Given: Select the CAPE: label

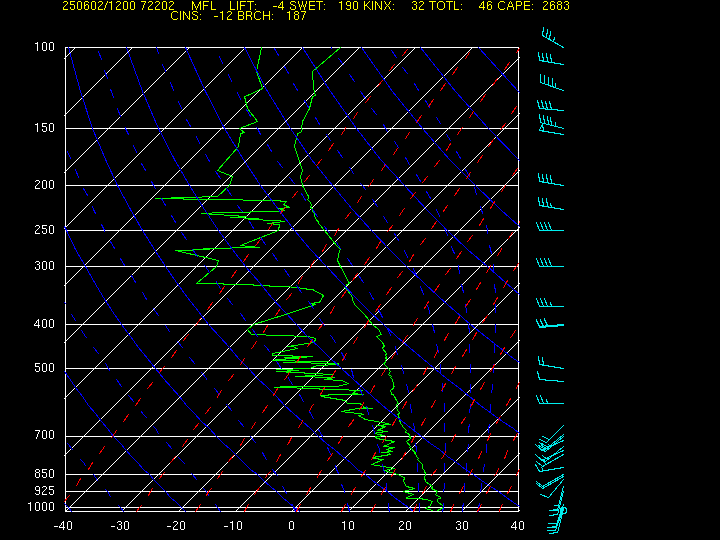Looking at the screenshot, I should pos(517,6).
